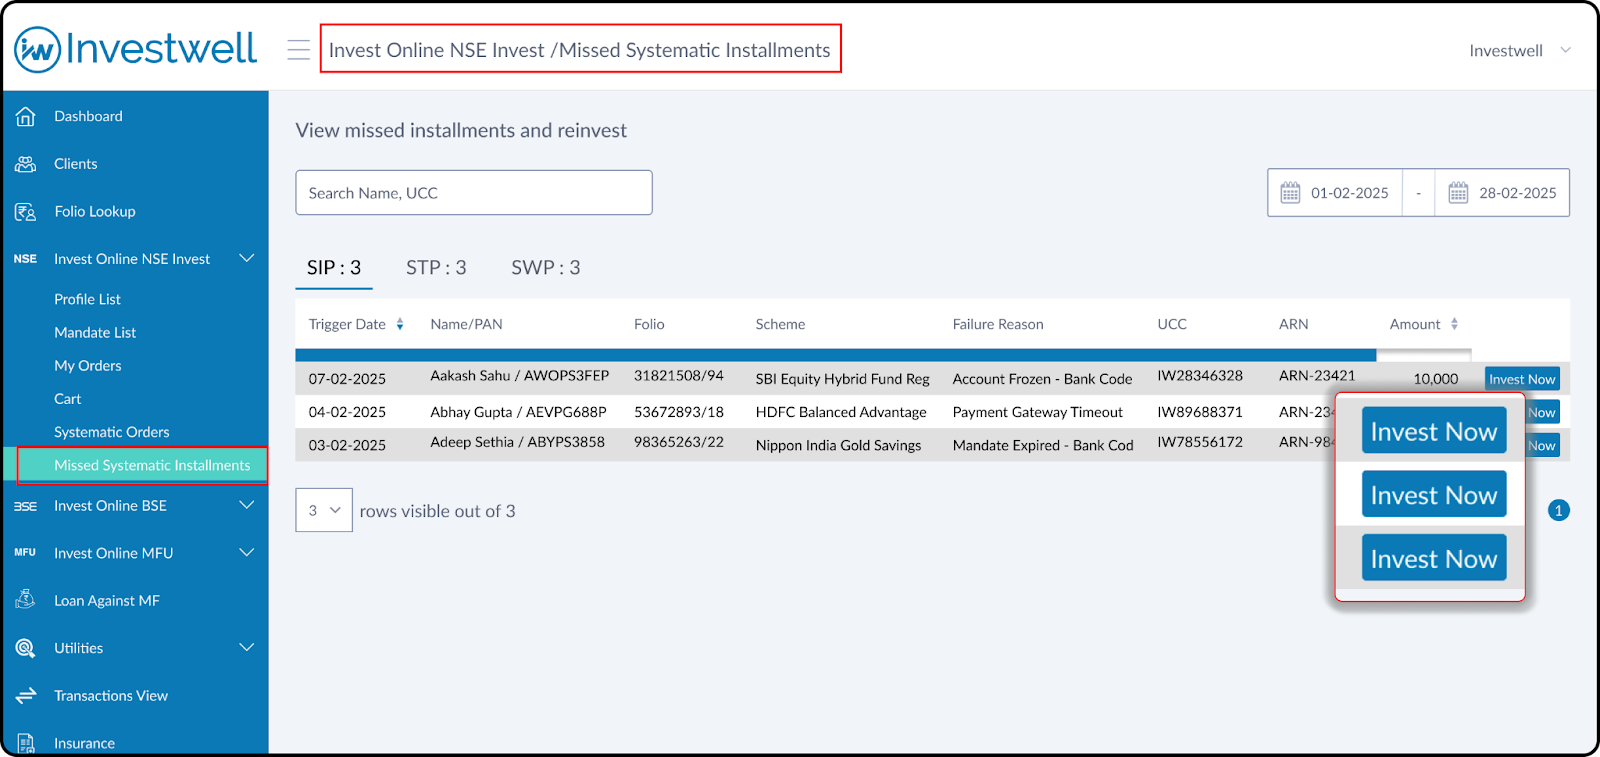Click the Dashboard home icon
Viewport: 1600px width, 757px height.
26,116
